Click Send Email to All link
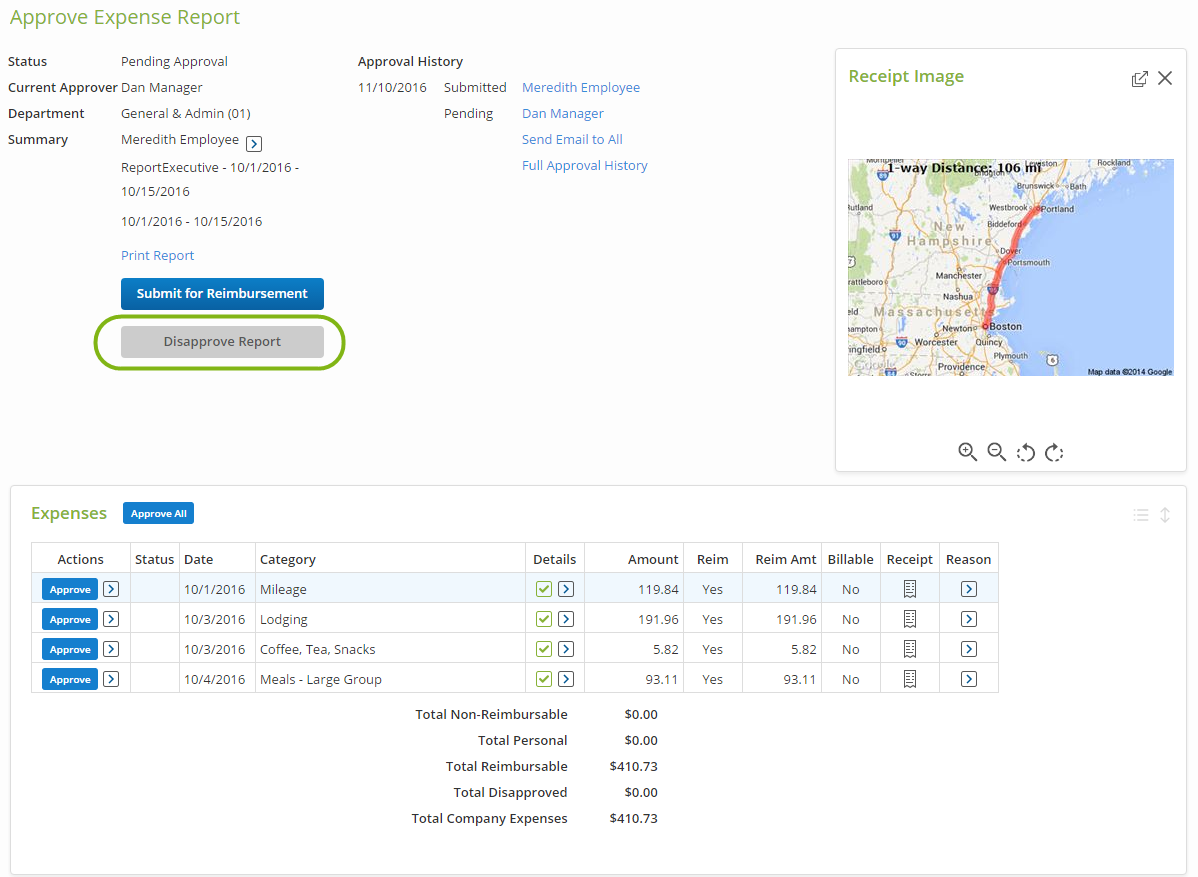 [x=572, y=139]
